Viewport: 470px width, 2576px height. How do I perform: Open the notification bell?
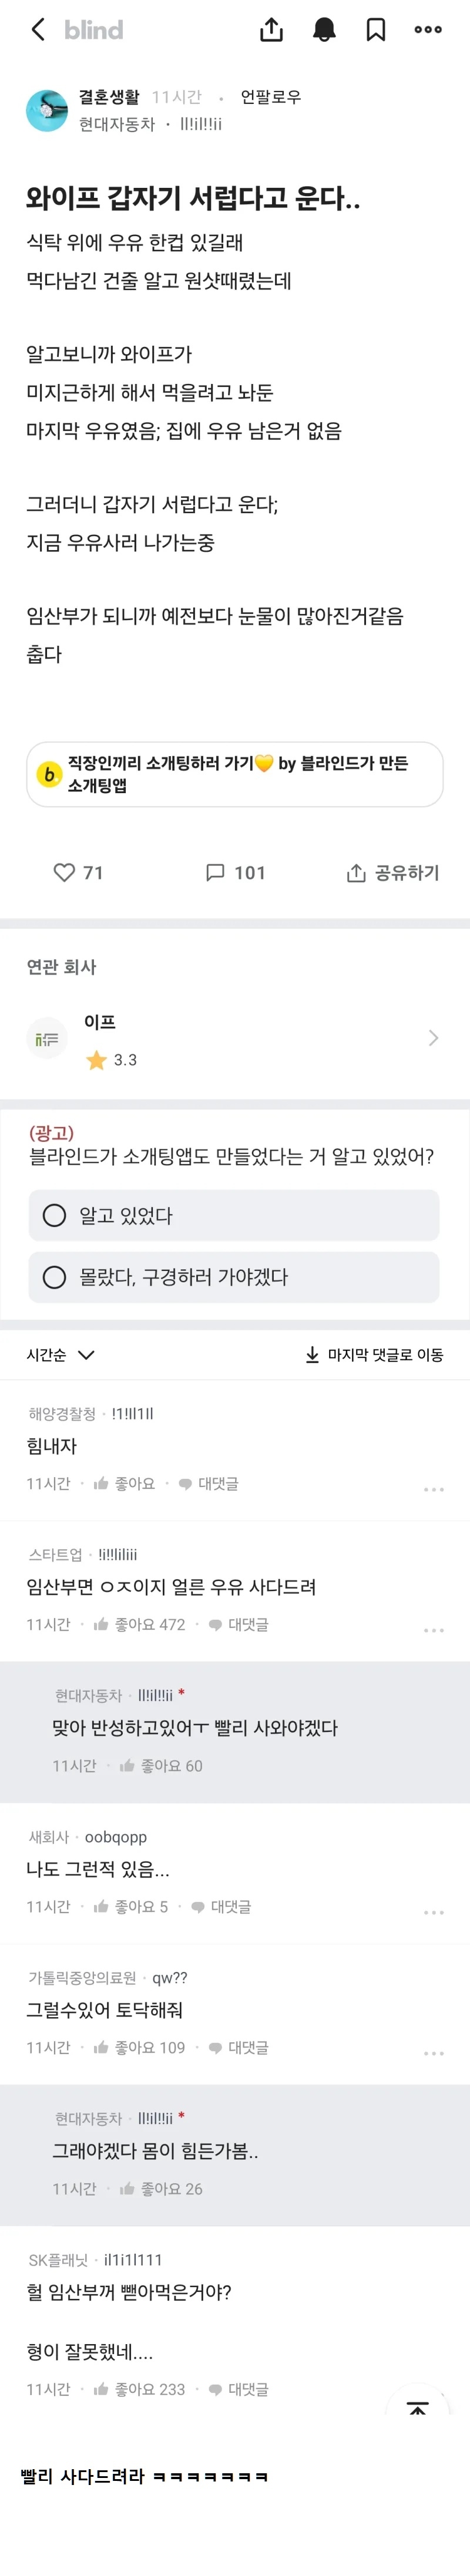point(322,29)
